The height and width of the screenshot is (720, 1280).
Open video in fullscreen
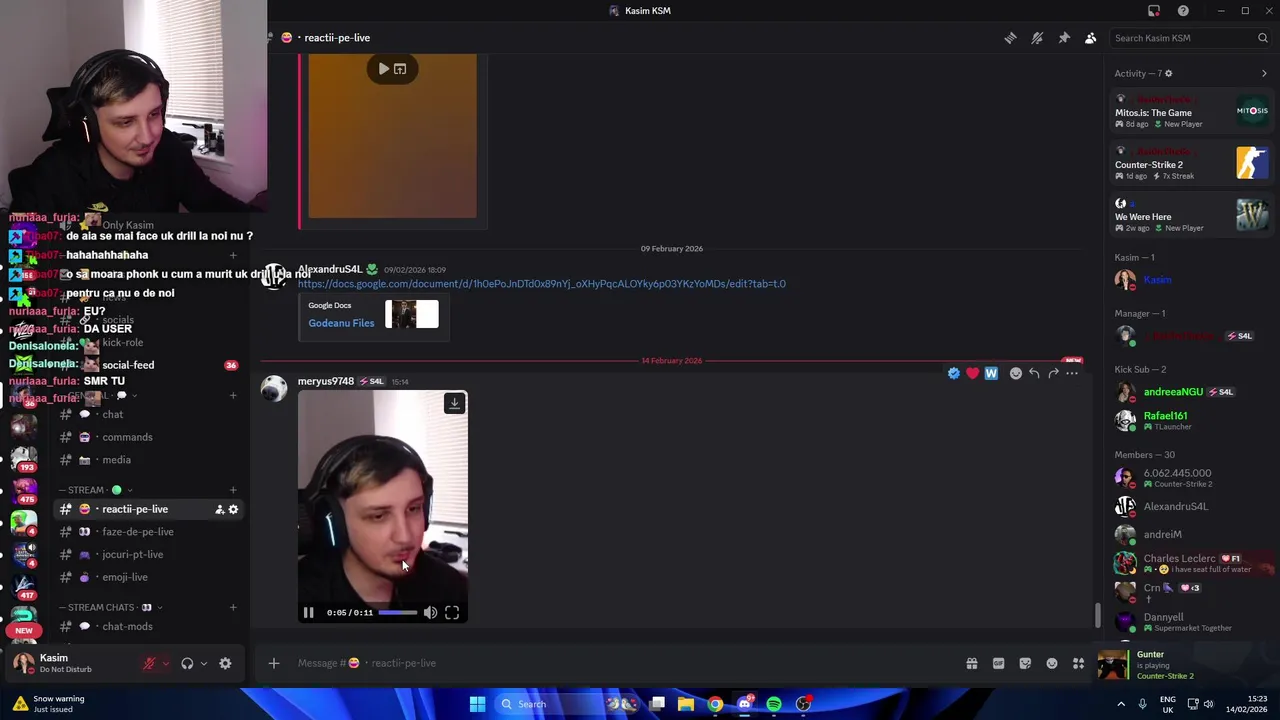452,612
